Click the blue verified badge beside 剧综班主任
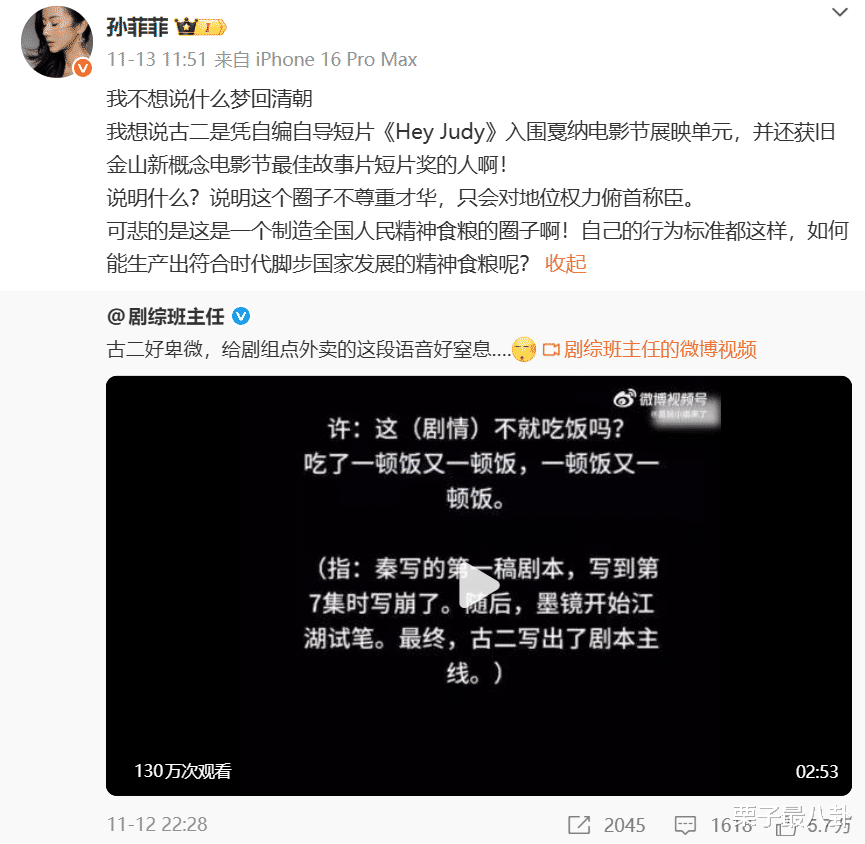 pyautogui.click(x=241, y=316)
